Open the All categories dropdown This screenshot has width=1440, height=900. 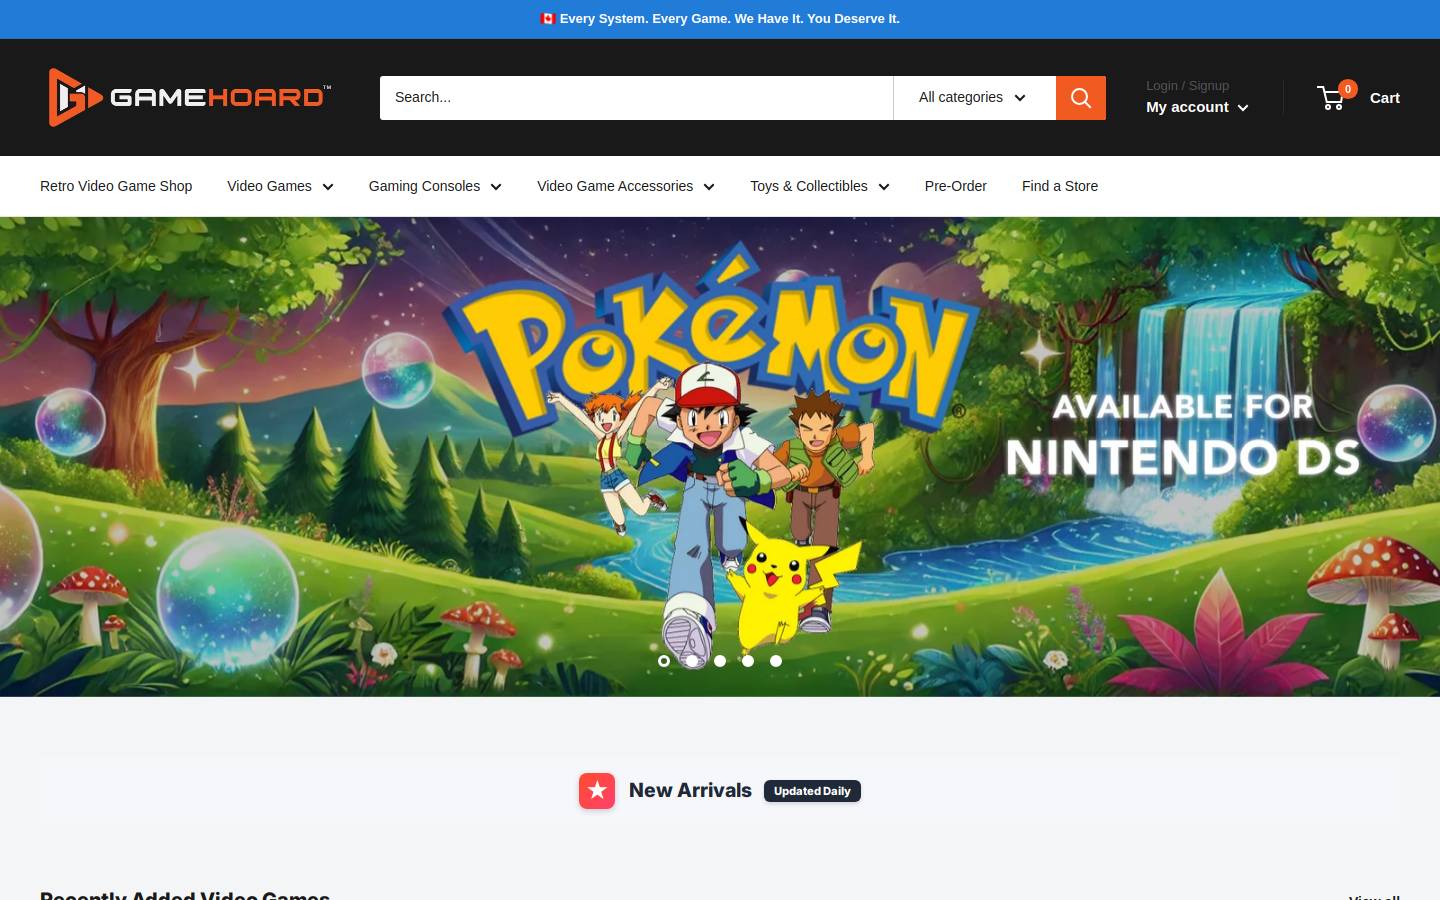pos(974,98)
